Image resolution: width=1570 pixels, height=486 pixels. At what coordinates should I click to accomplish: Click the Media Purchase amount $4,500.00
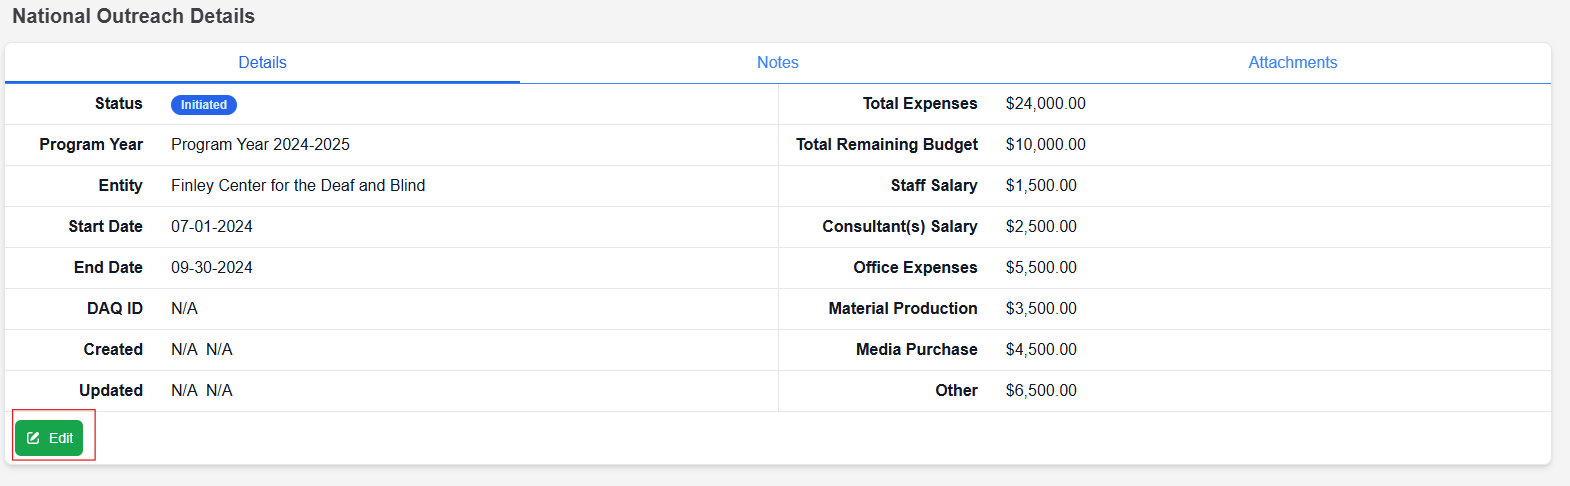(x=1041, y=349)
